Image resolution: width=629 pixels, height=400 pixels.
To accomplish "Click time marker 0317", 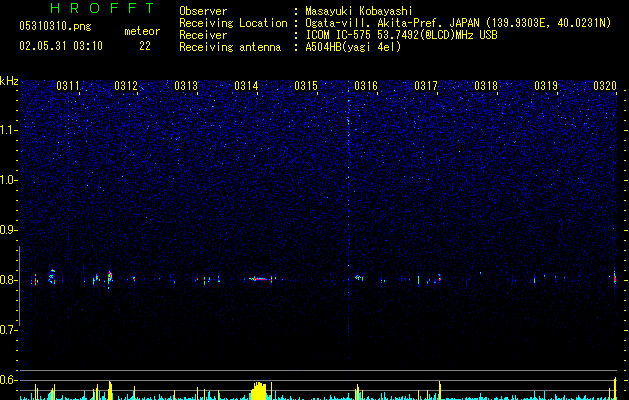I will point(426,85).
